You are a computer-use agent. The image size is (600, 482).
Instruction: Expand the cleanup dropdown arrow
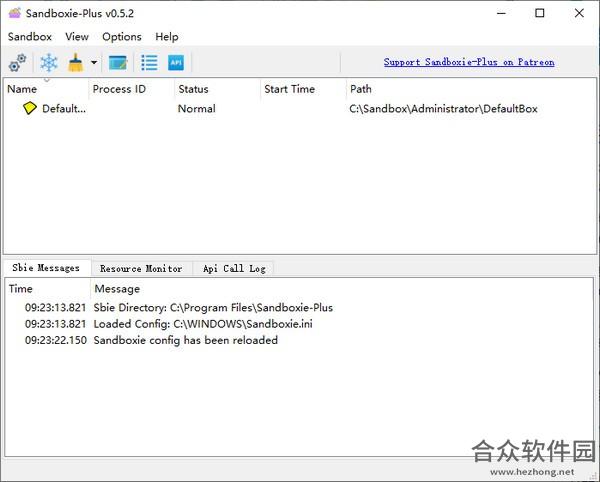(x=94, y=62)
